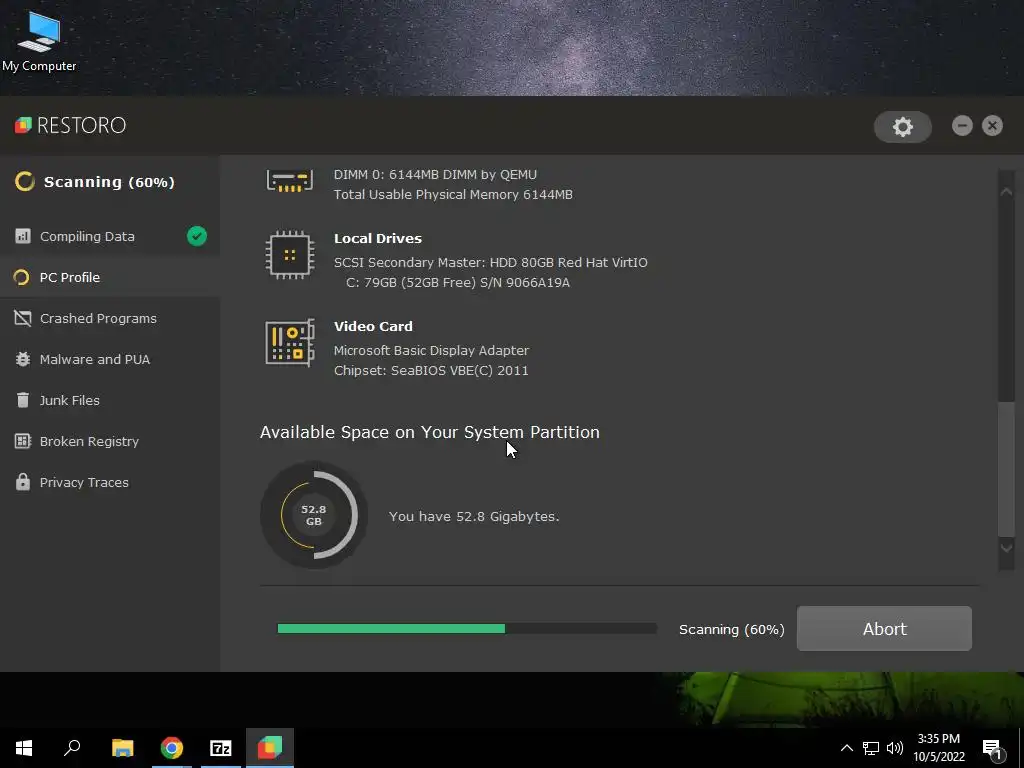1024x768 pixels.
Task: Click the Broken Registry icon
Action: pyautogui.click(x=23, y=441)
